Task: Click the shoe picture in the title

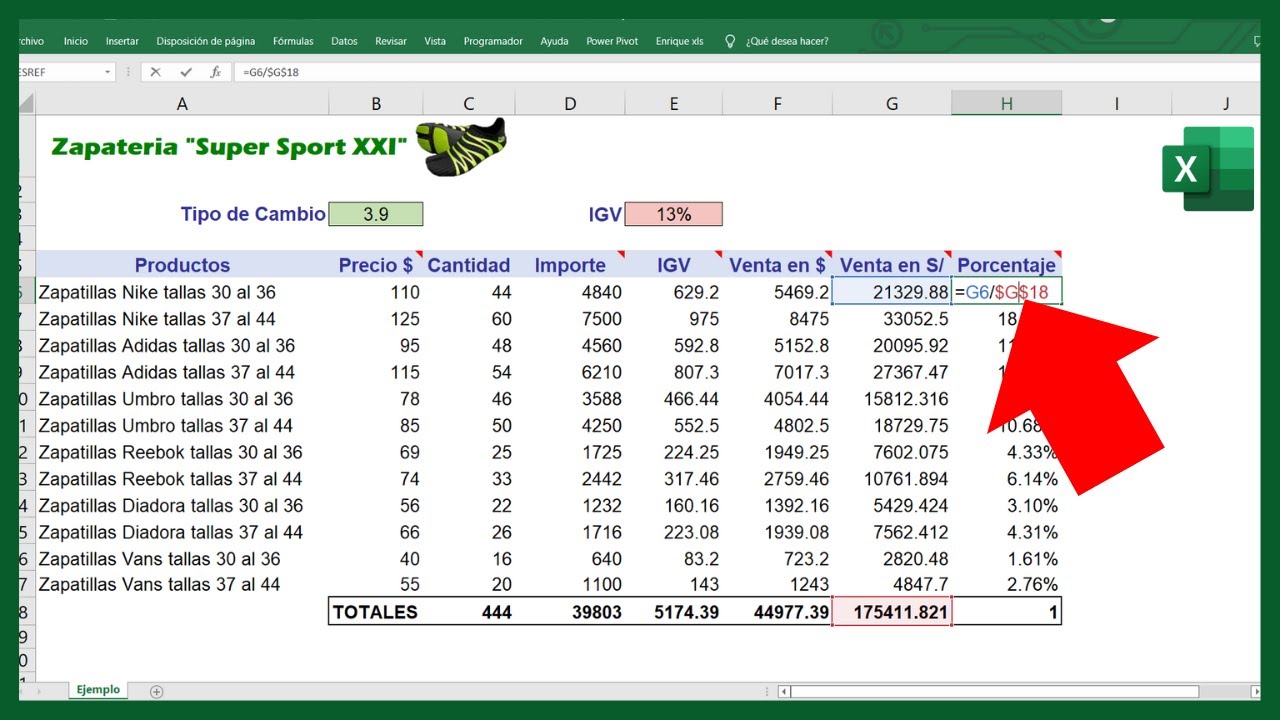Action: [x=461, y=147]
